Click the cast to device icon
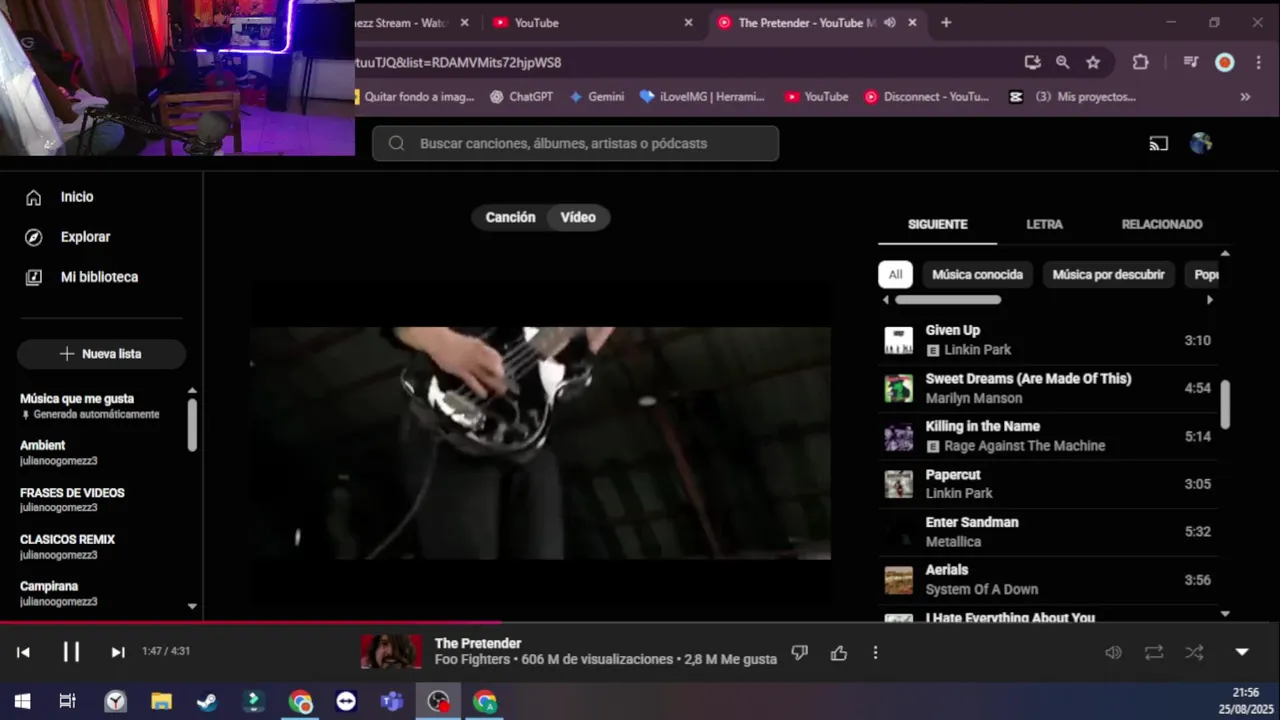1280x720 pixels. (1158, 144)
